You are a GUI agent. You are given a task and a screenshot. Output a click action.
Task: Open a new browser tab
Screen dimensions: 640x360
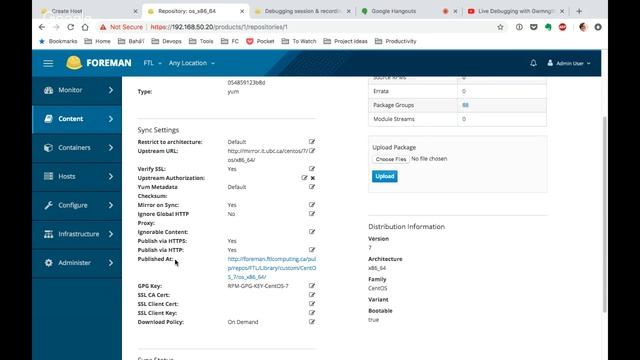(579, 11)
